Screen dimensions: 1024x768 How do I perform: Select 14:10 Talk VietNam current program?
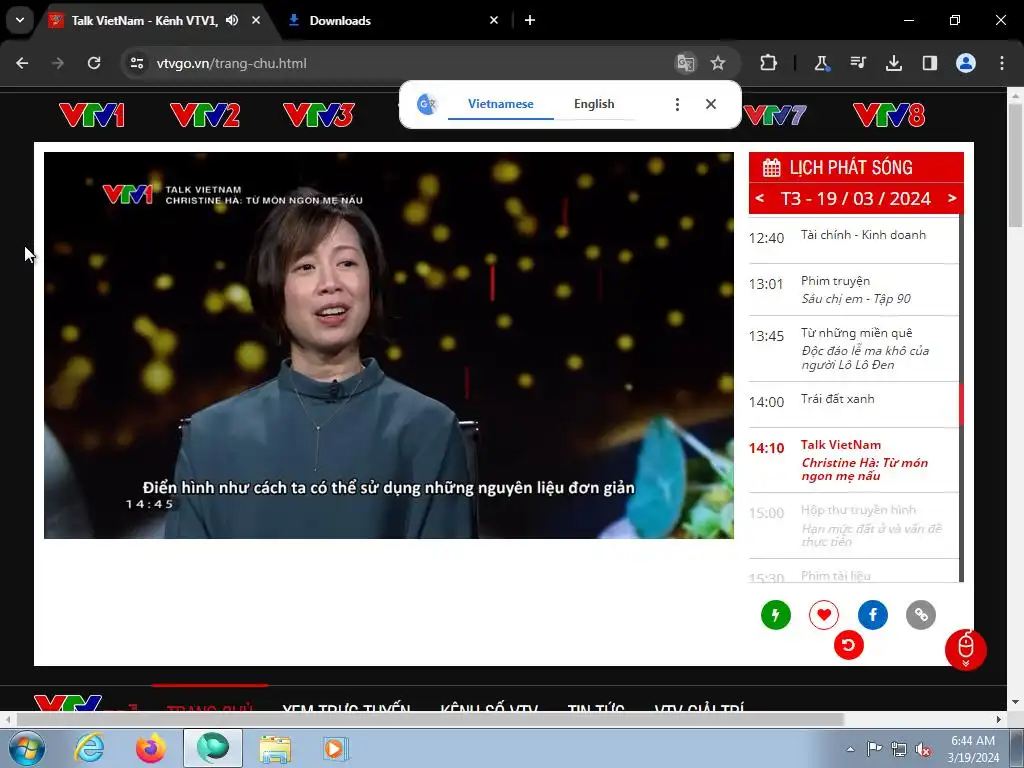click(853, 460)
